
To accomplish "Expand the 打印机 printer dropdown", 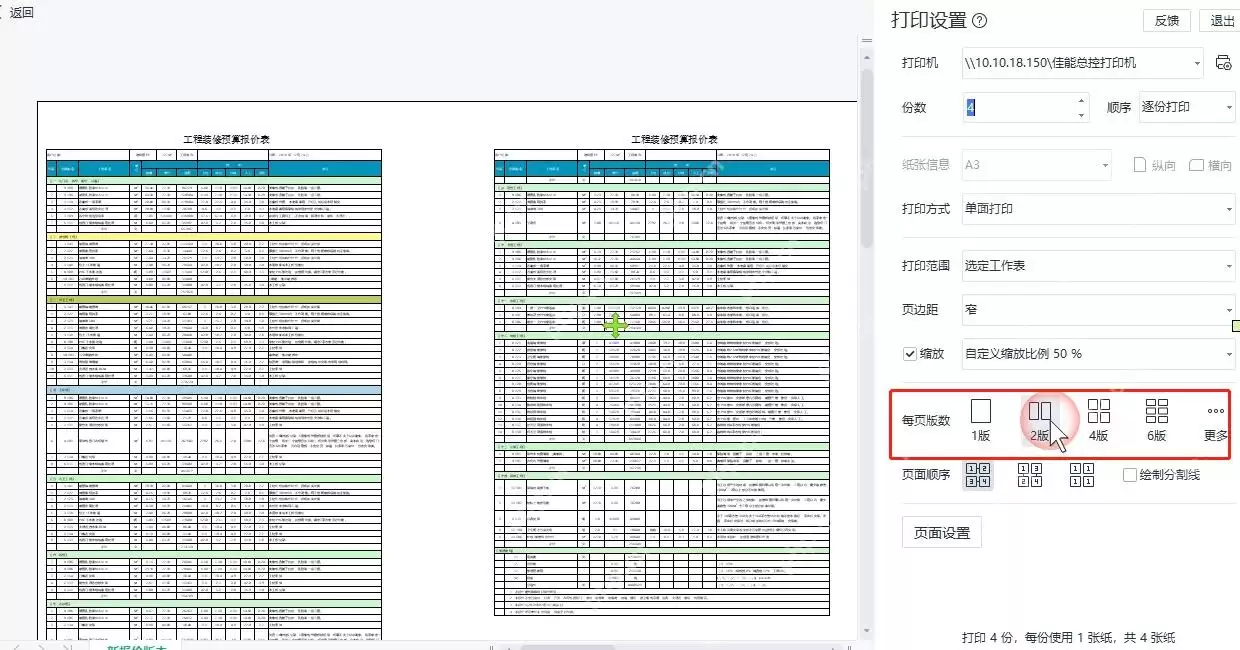I will 1082,63.
